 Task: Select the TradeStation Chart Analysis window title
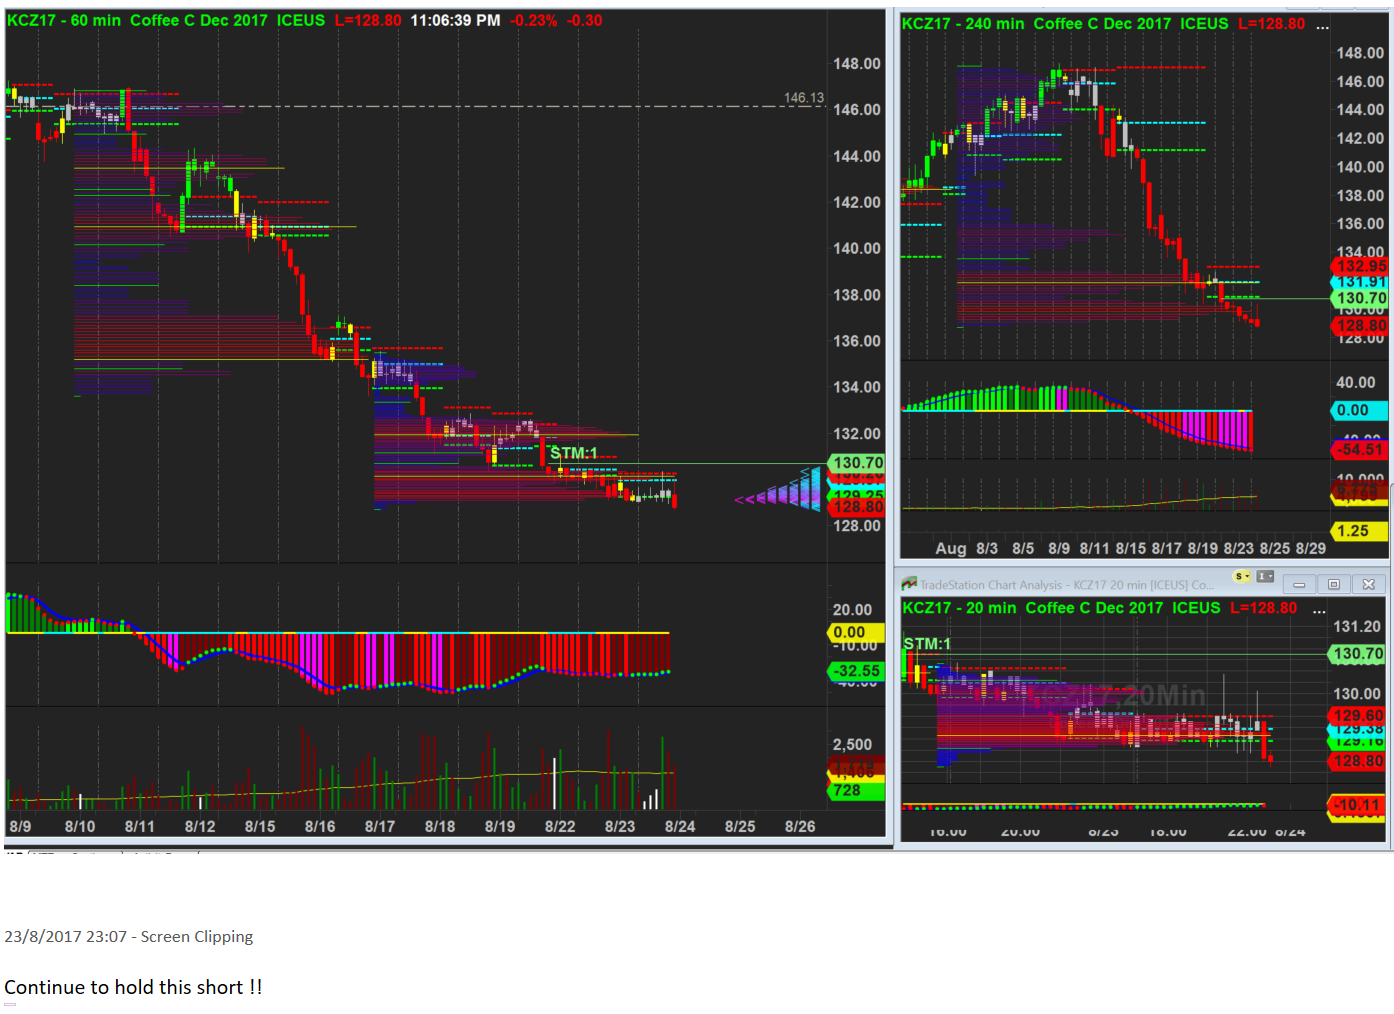click(1067, 585)
